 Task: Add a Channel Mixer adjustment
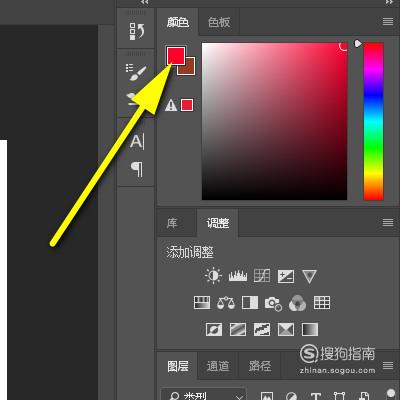coord(297,303)
